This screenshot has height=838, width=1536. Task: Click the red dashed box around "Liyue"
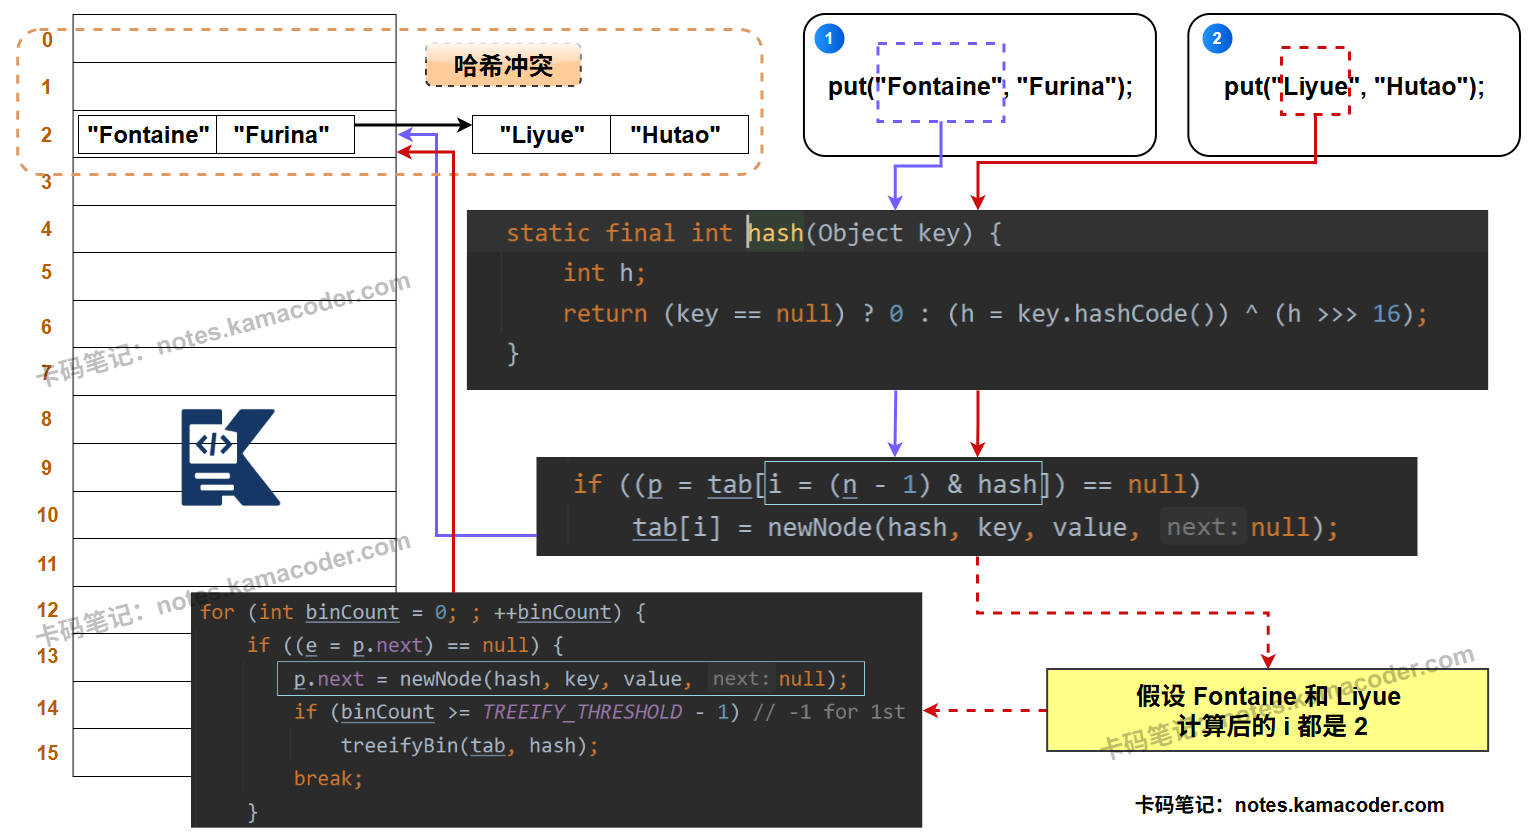click(x=1315, y=82)
